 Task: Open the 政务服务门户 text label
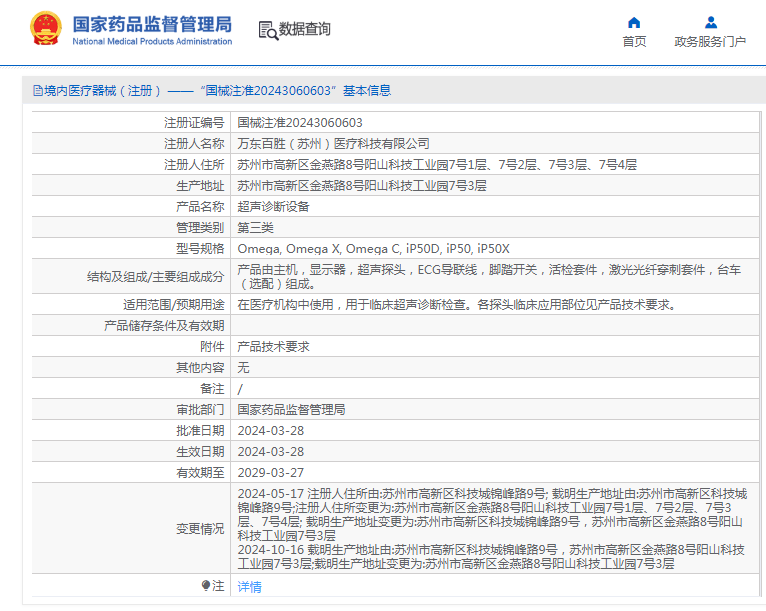tap(710, 42)
